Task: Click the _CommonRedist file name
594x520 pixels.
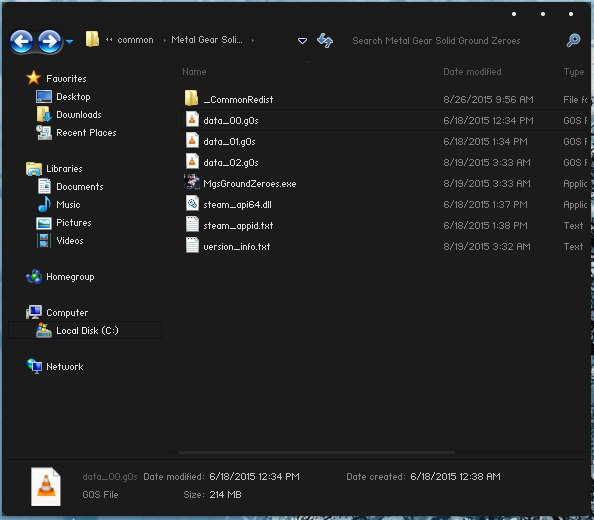Action: pos(238,100)
